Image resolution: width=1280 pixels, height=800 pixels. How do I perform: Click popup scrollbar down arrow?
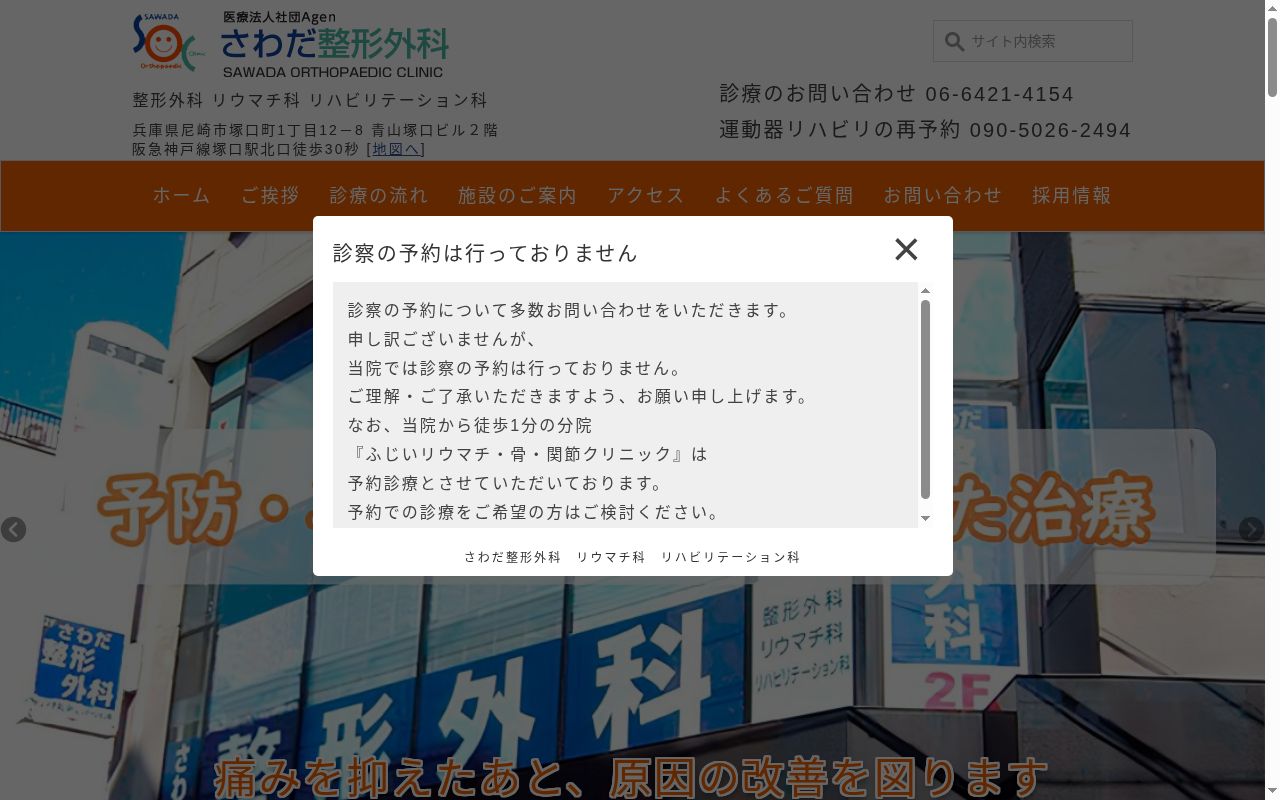click(925, 518)
